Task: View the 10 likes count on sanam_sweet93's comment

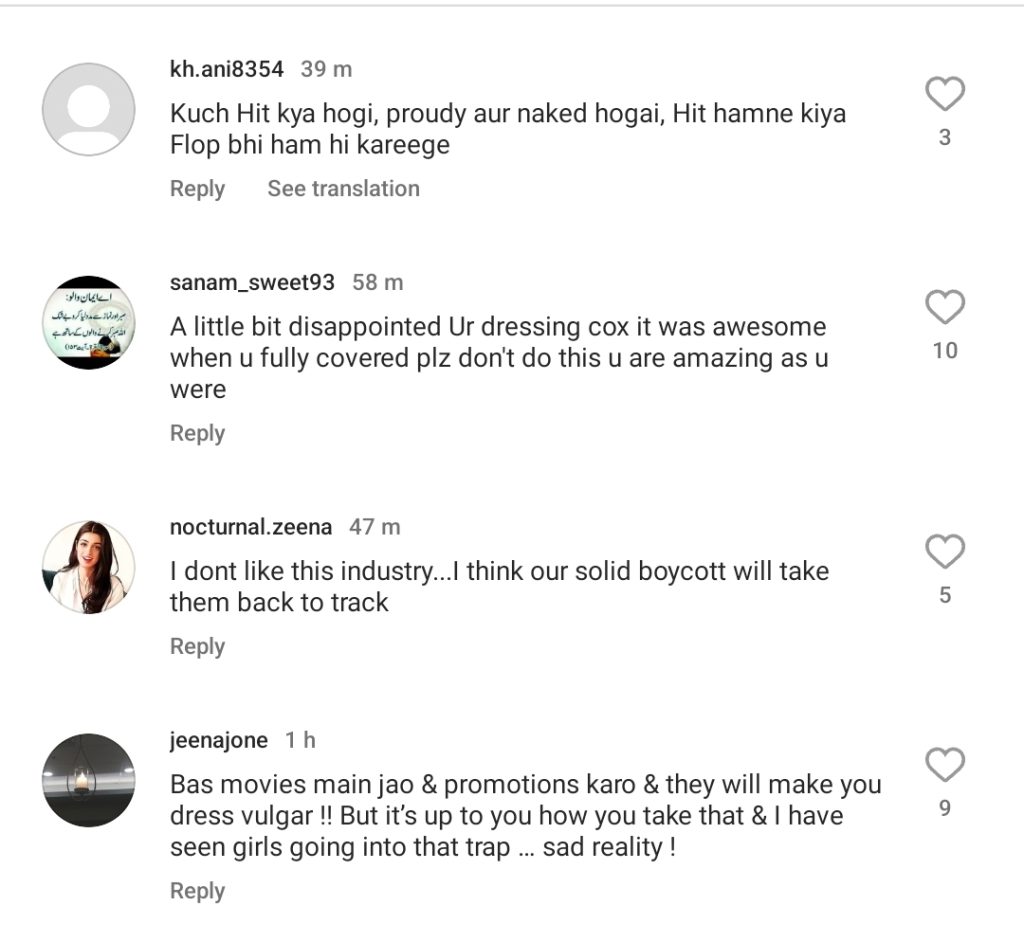Action: (x=944, y=351)
